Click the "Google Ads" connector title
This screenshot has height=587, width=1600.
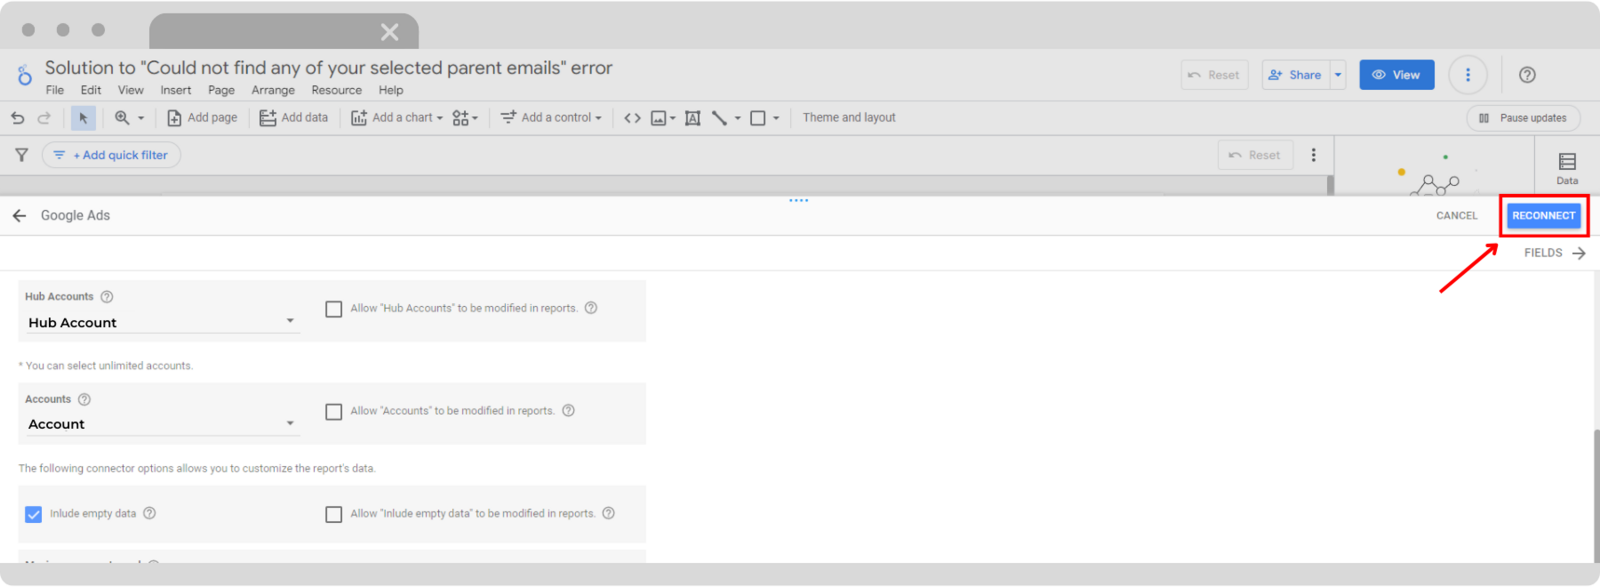click(x=75, y=215)
